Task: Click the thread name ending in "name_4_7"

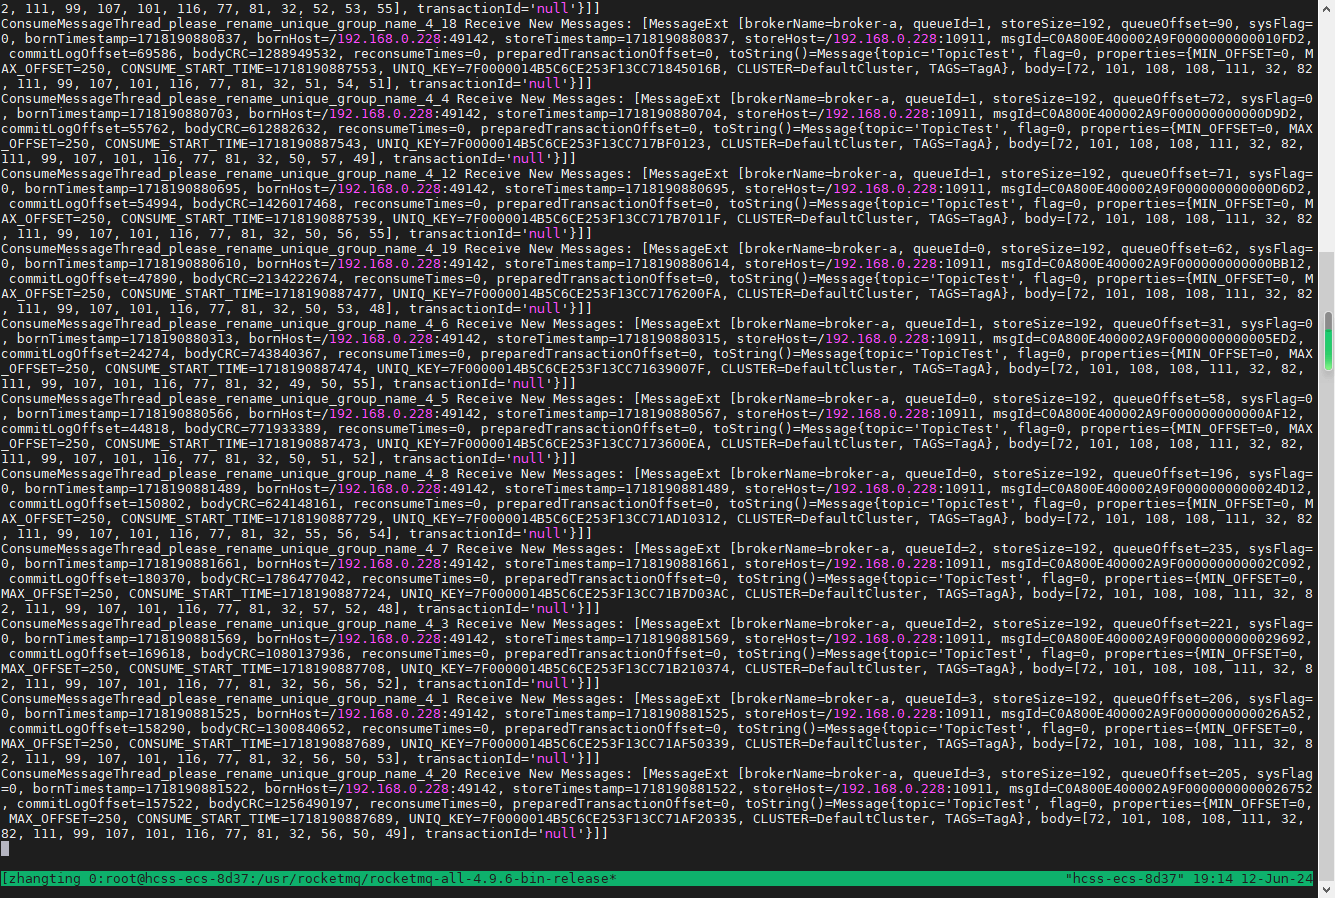Action: pos(225,549)
